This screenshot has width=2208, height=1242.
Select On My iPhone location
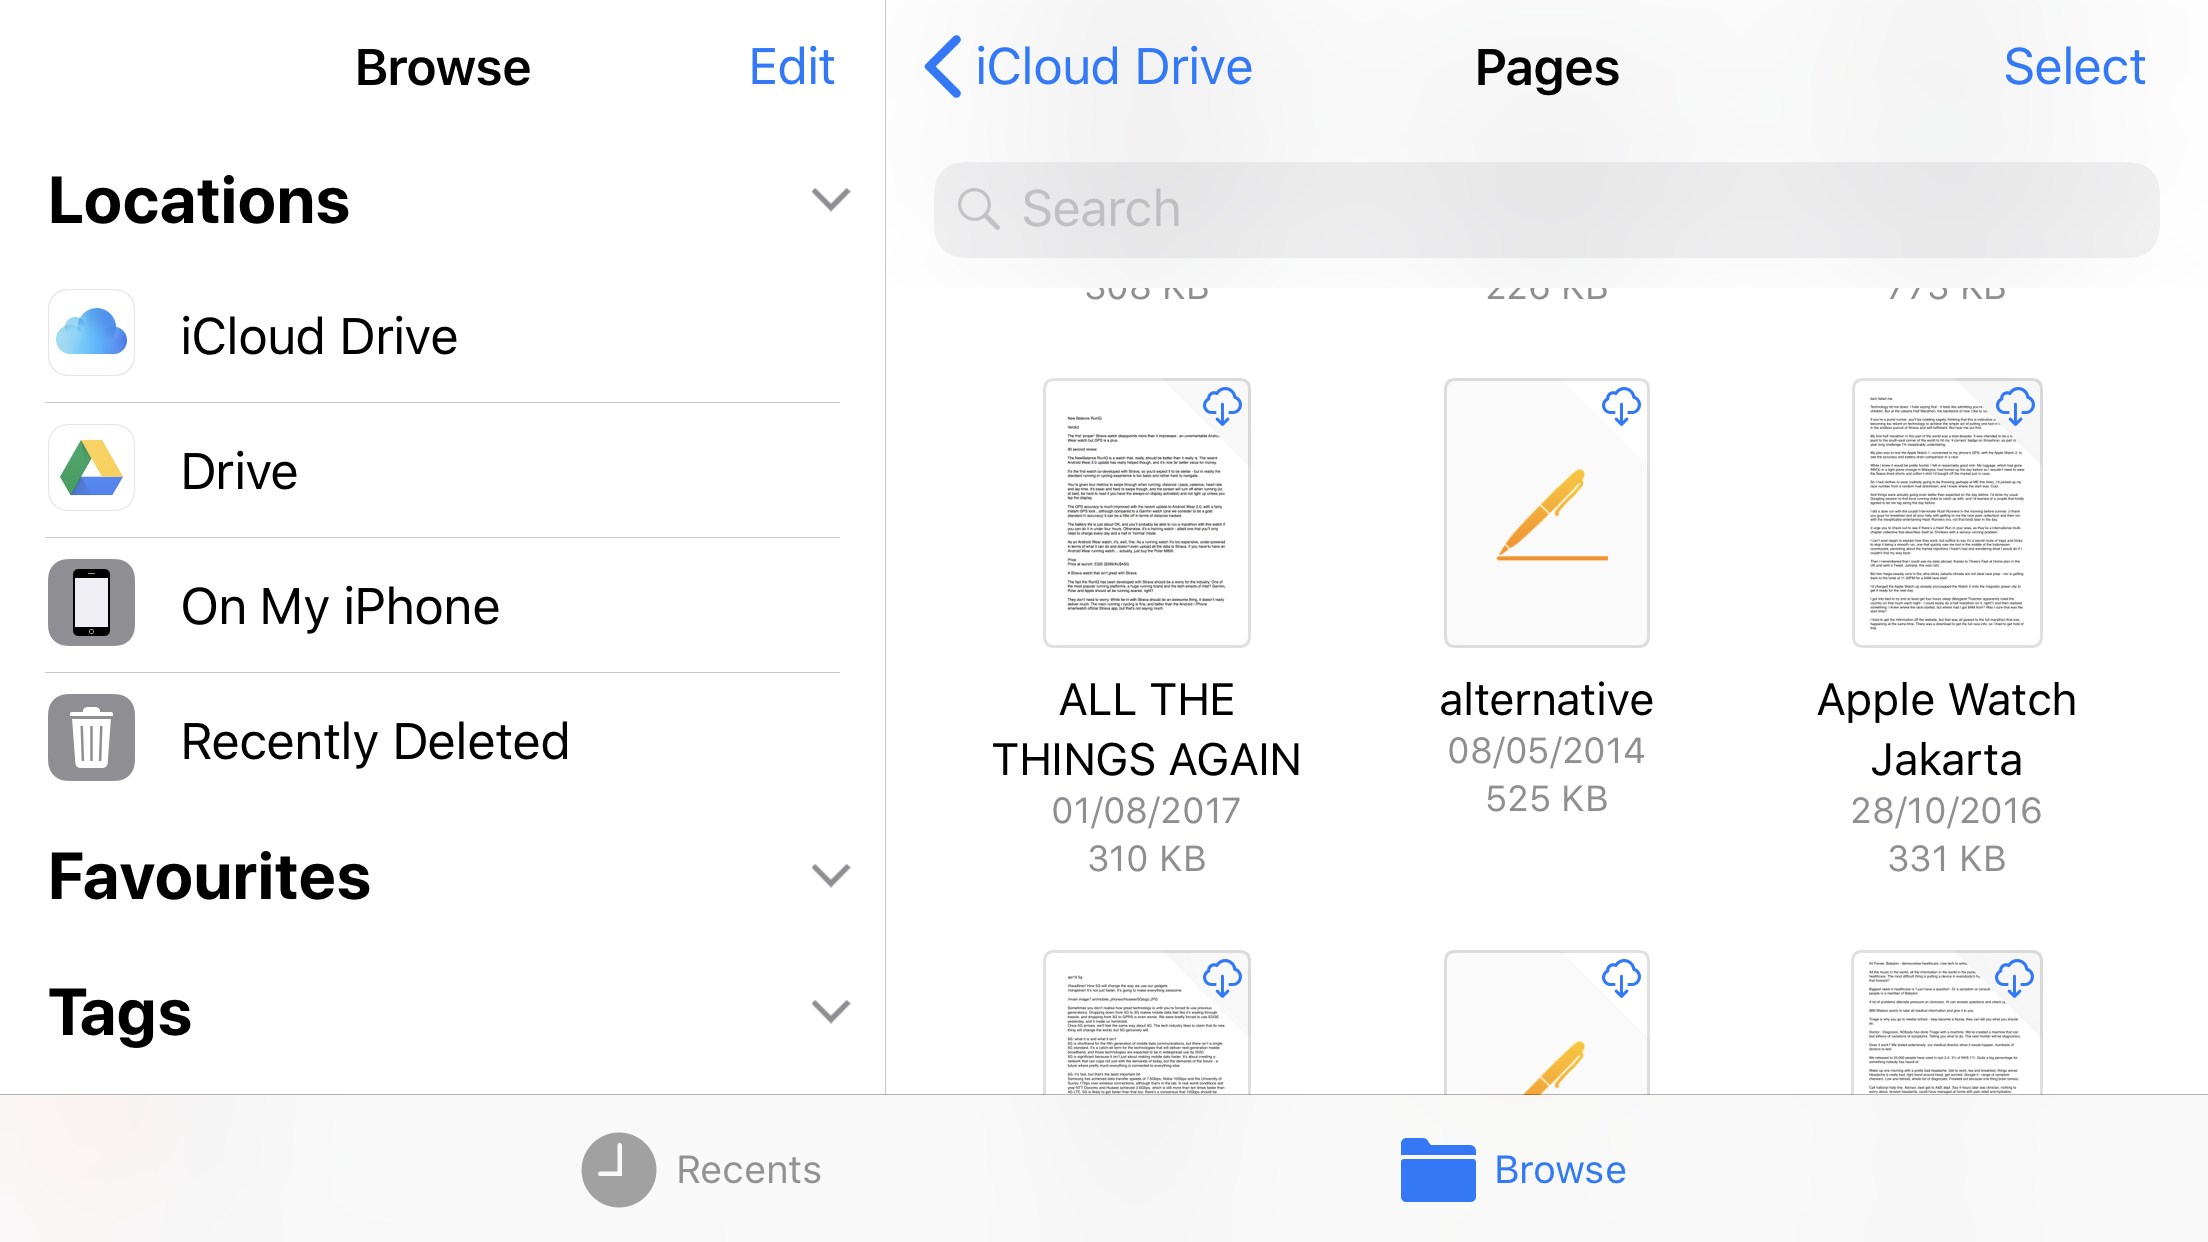(x=443, y=605)
